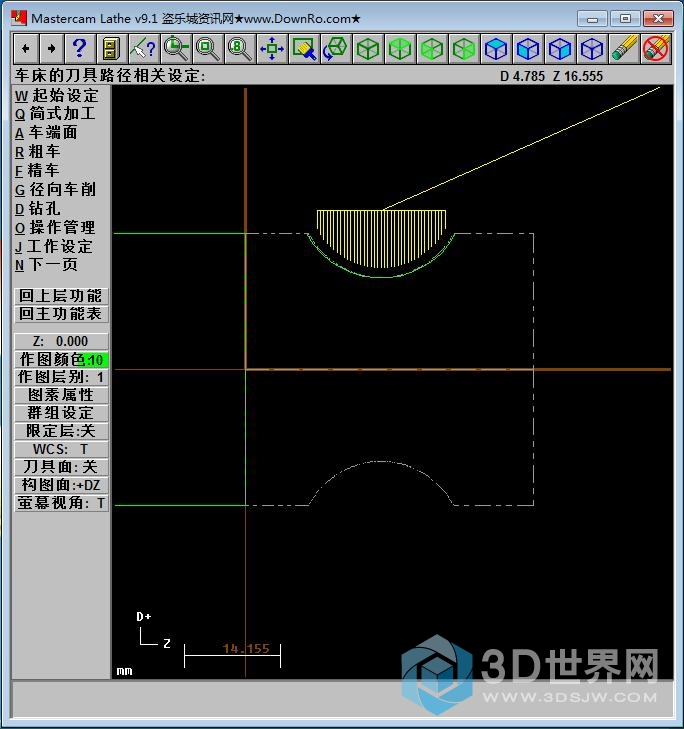This screenshot has height=729, width=684.
Task: Open O 操作管理 operations manager
Action: point(55,227)
